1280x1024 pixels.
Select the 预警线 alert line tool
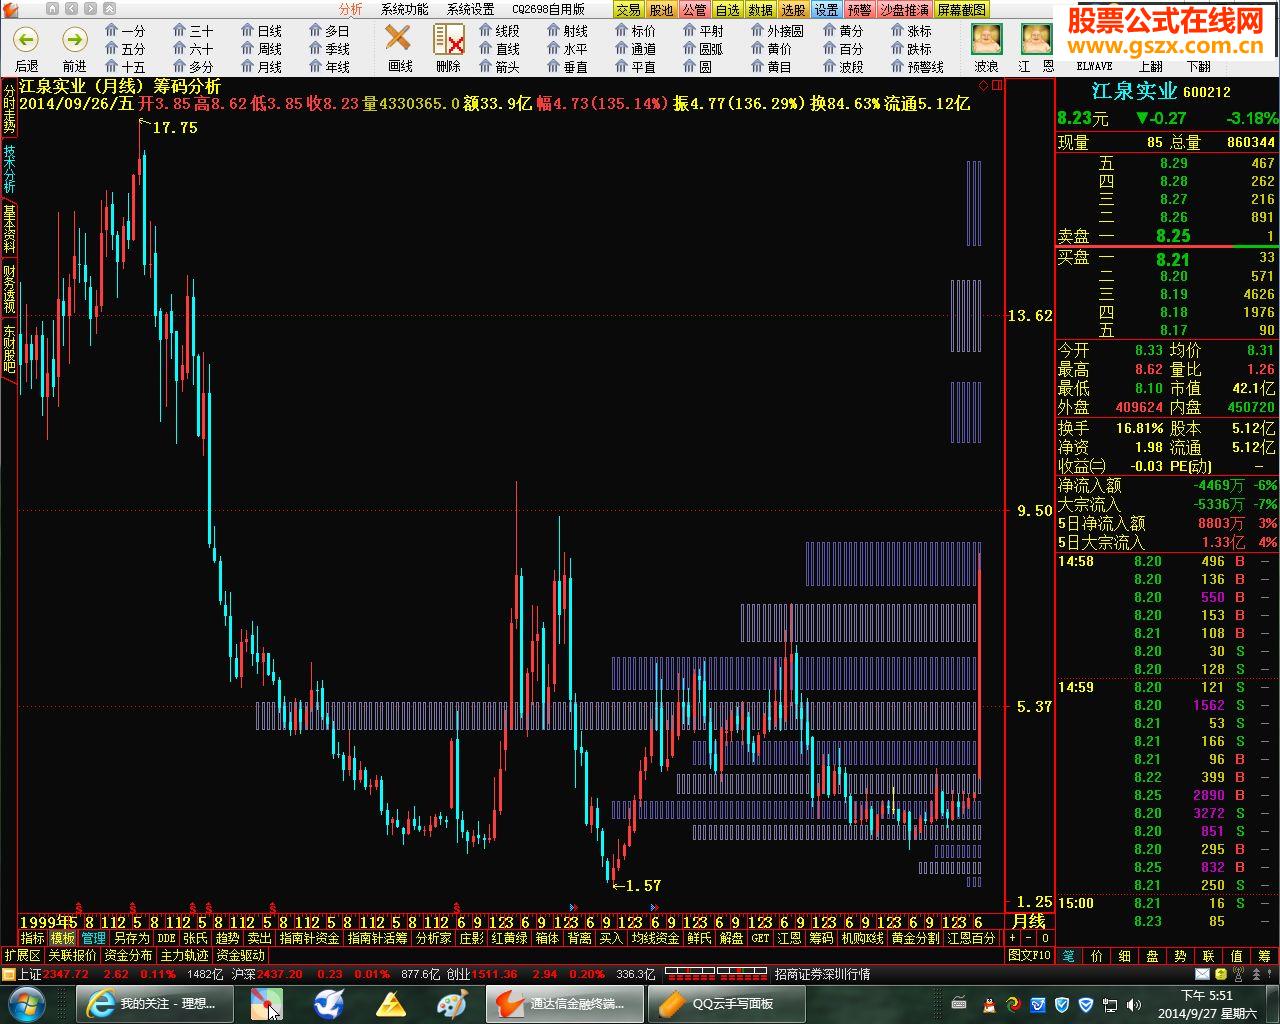[x=917, y=67]
